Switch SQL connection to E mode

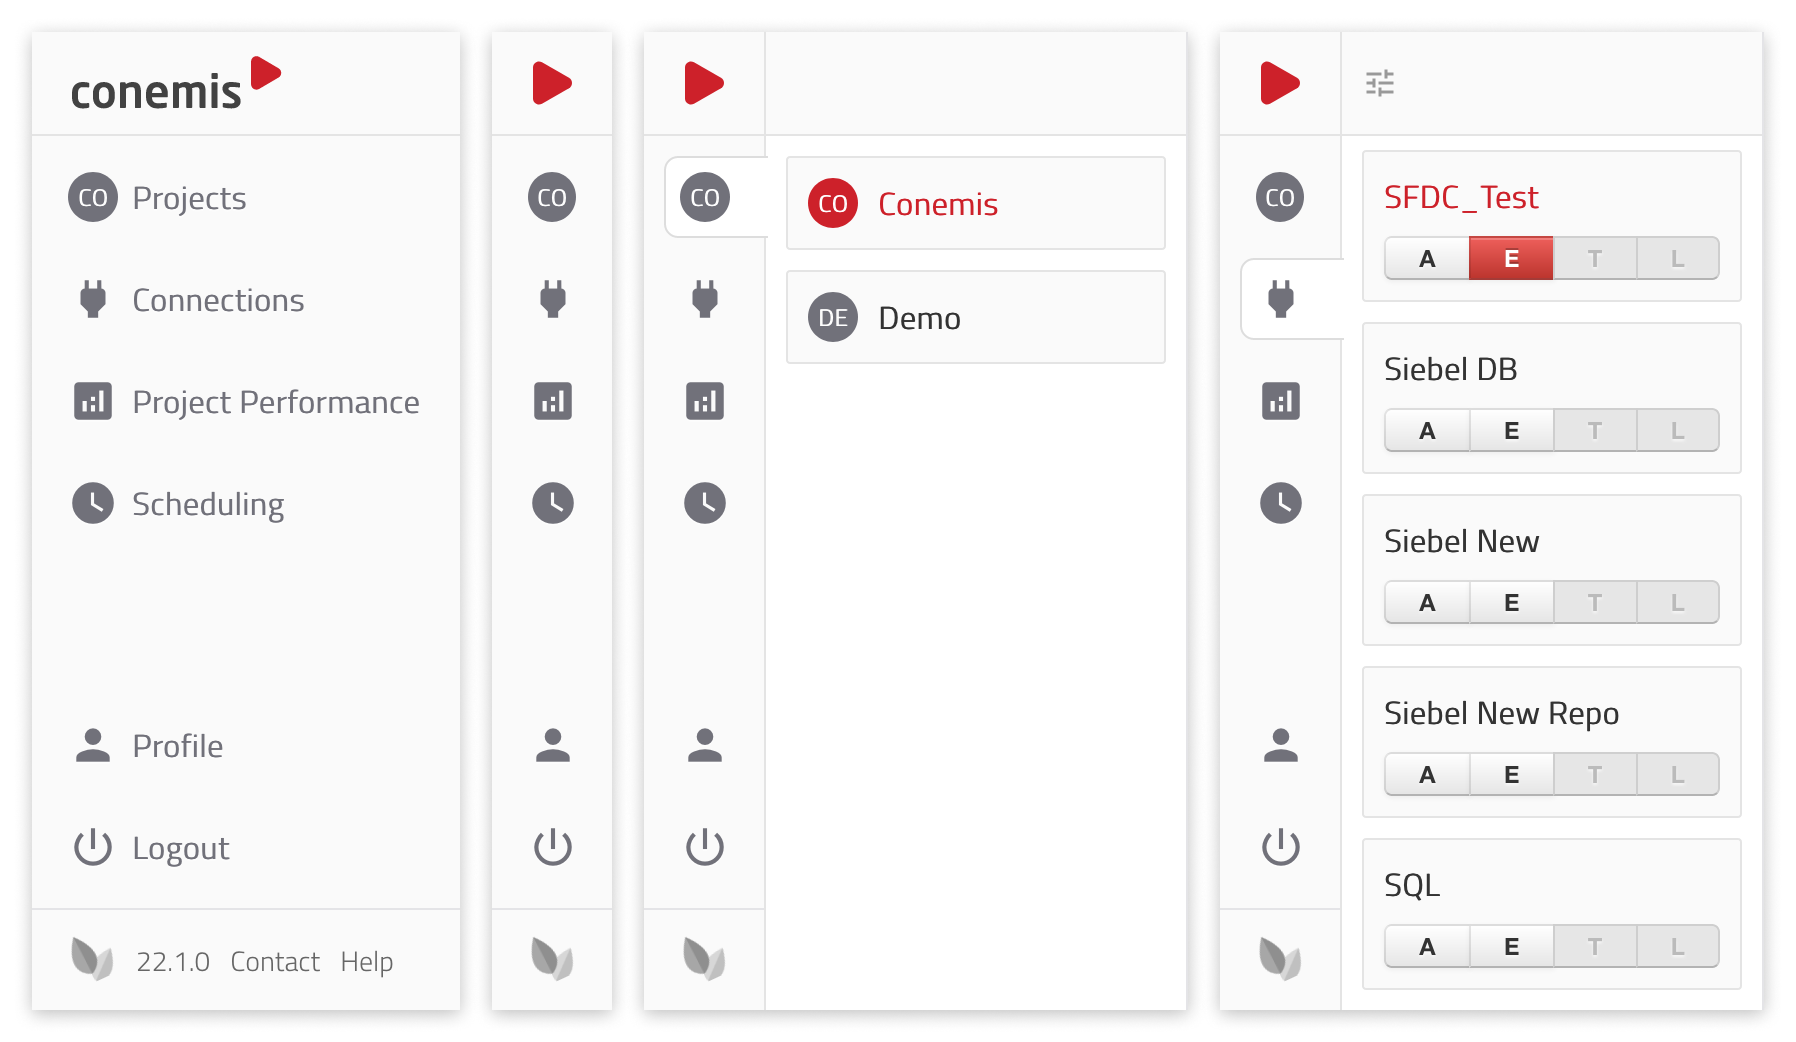click(1511, 946)
